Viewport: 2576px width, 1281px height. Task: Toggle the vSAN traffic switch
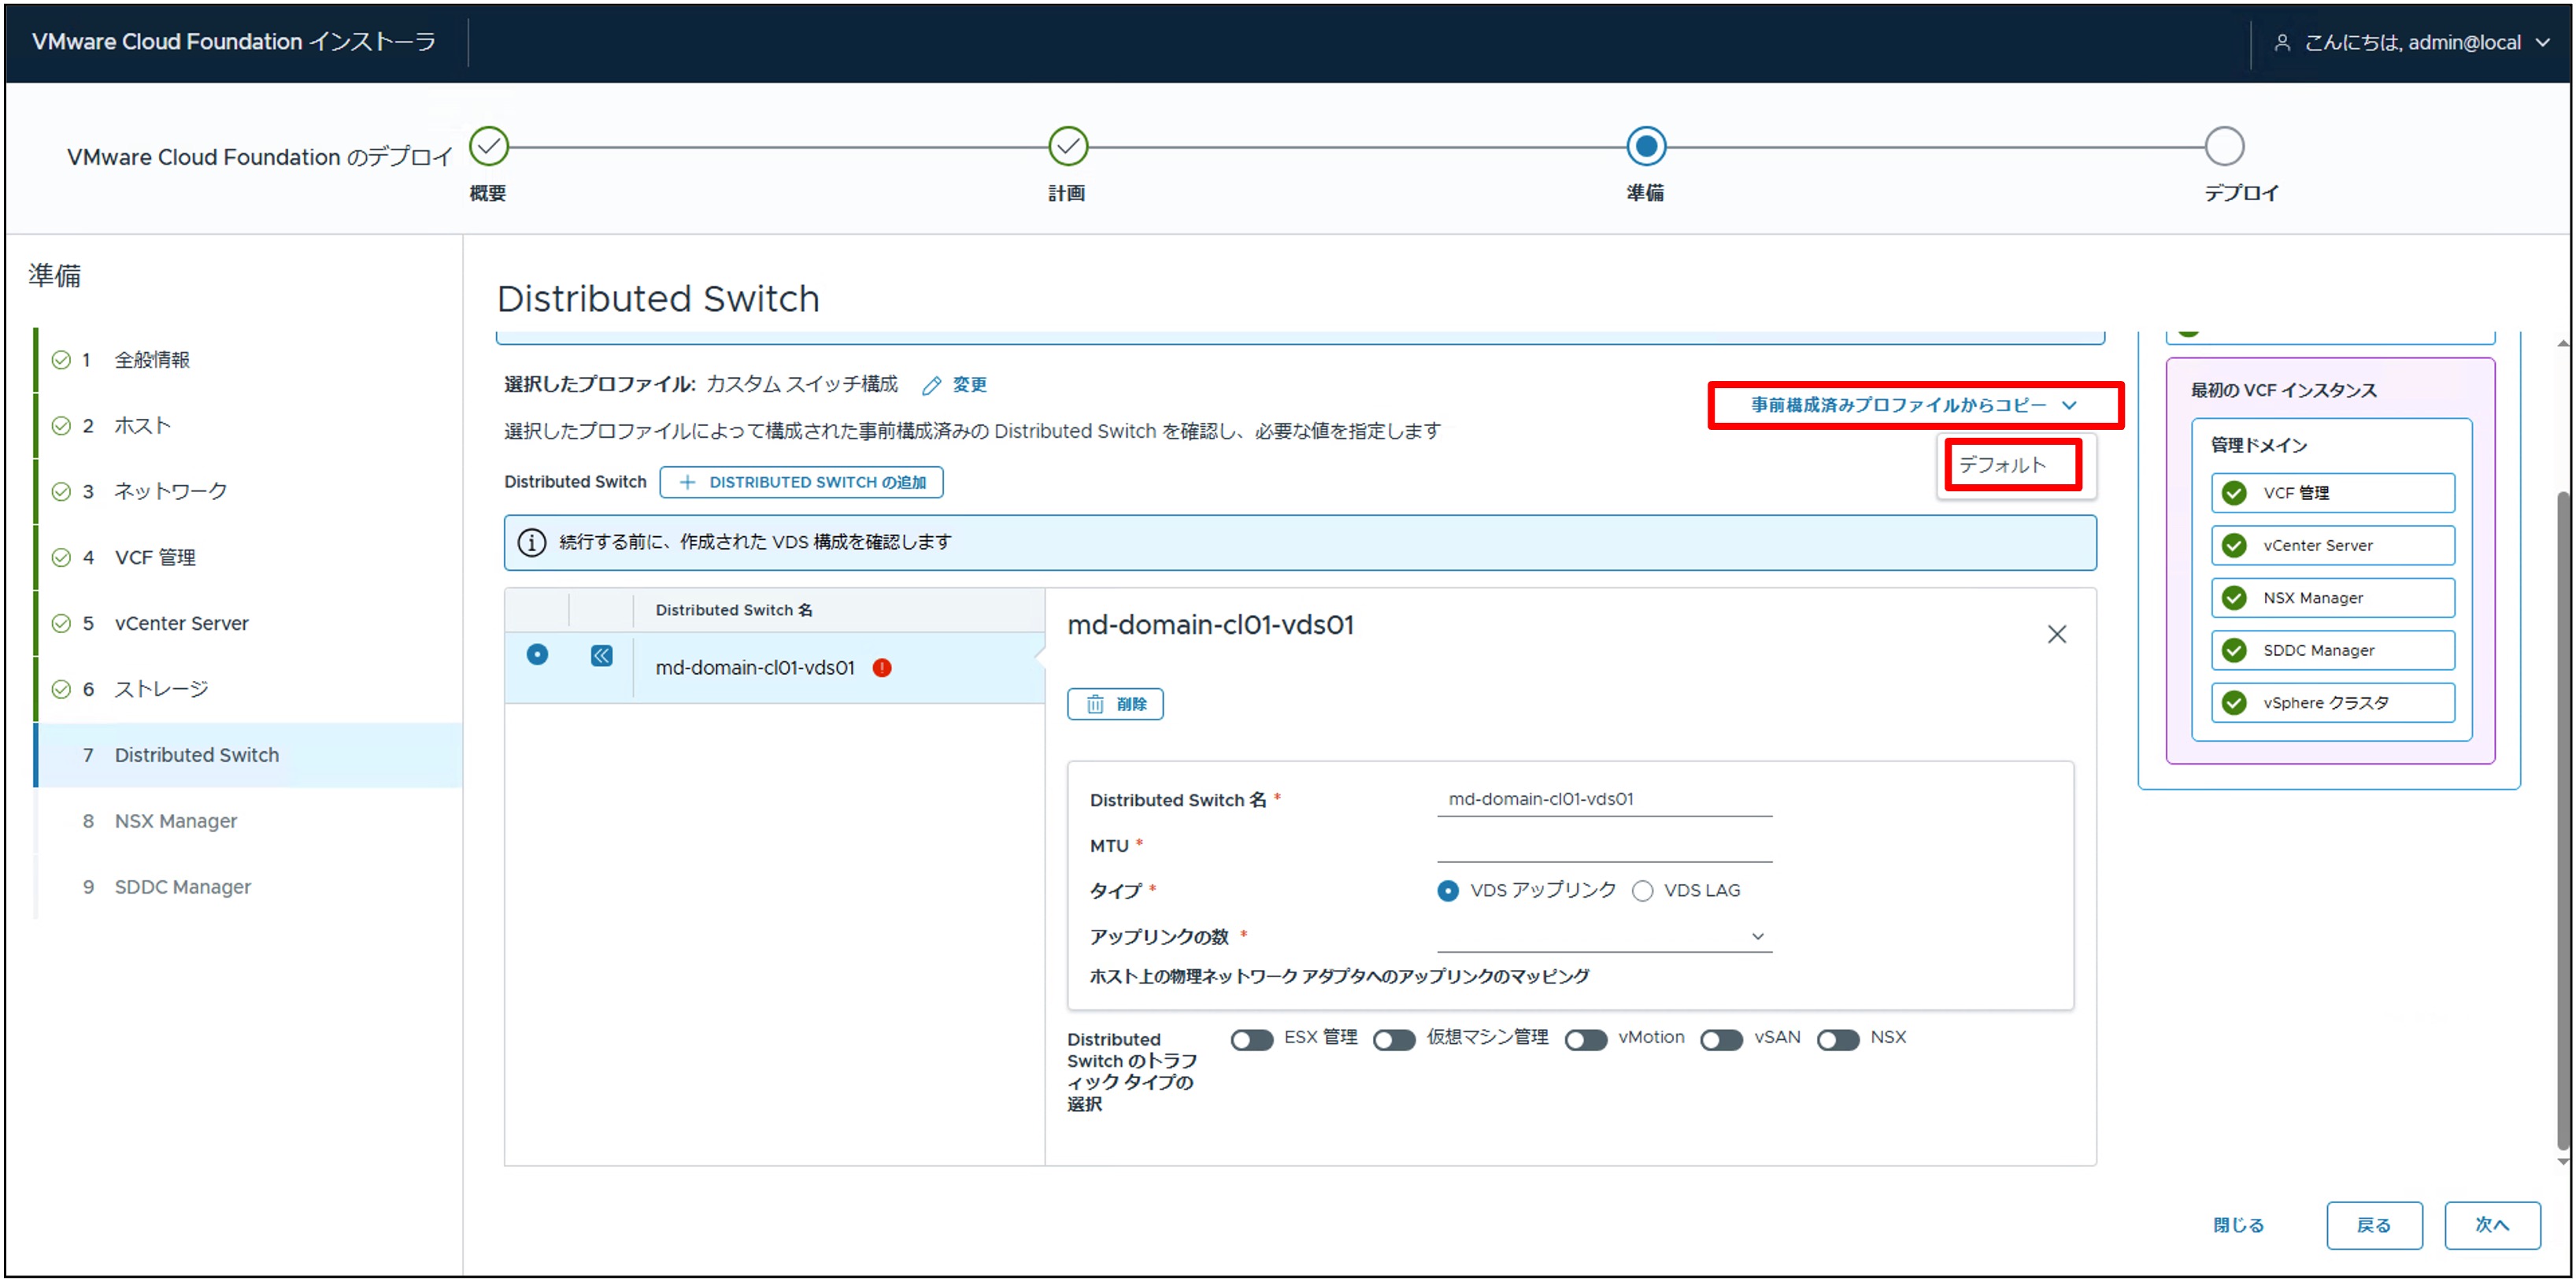[x=1722, y=1040]
